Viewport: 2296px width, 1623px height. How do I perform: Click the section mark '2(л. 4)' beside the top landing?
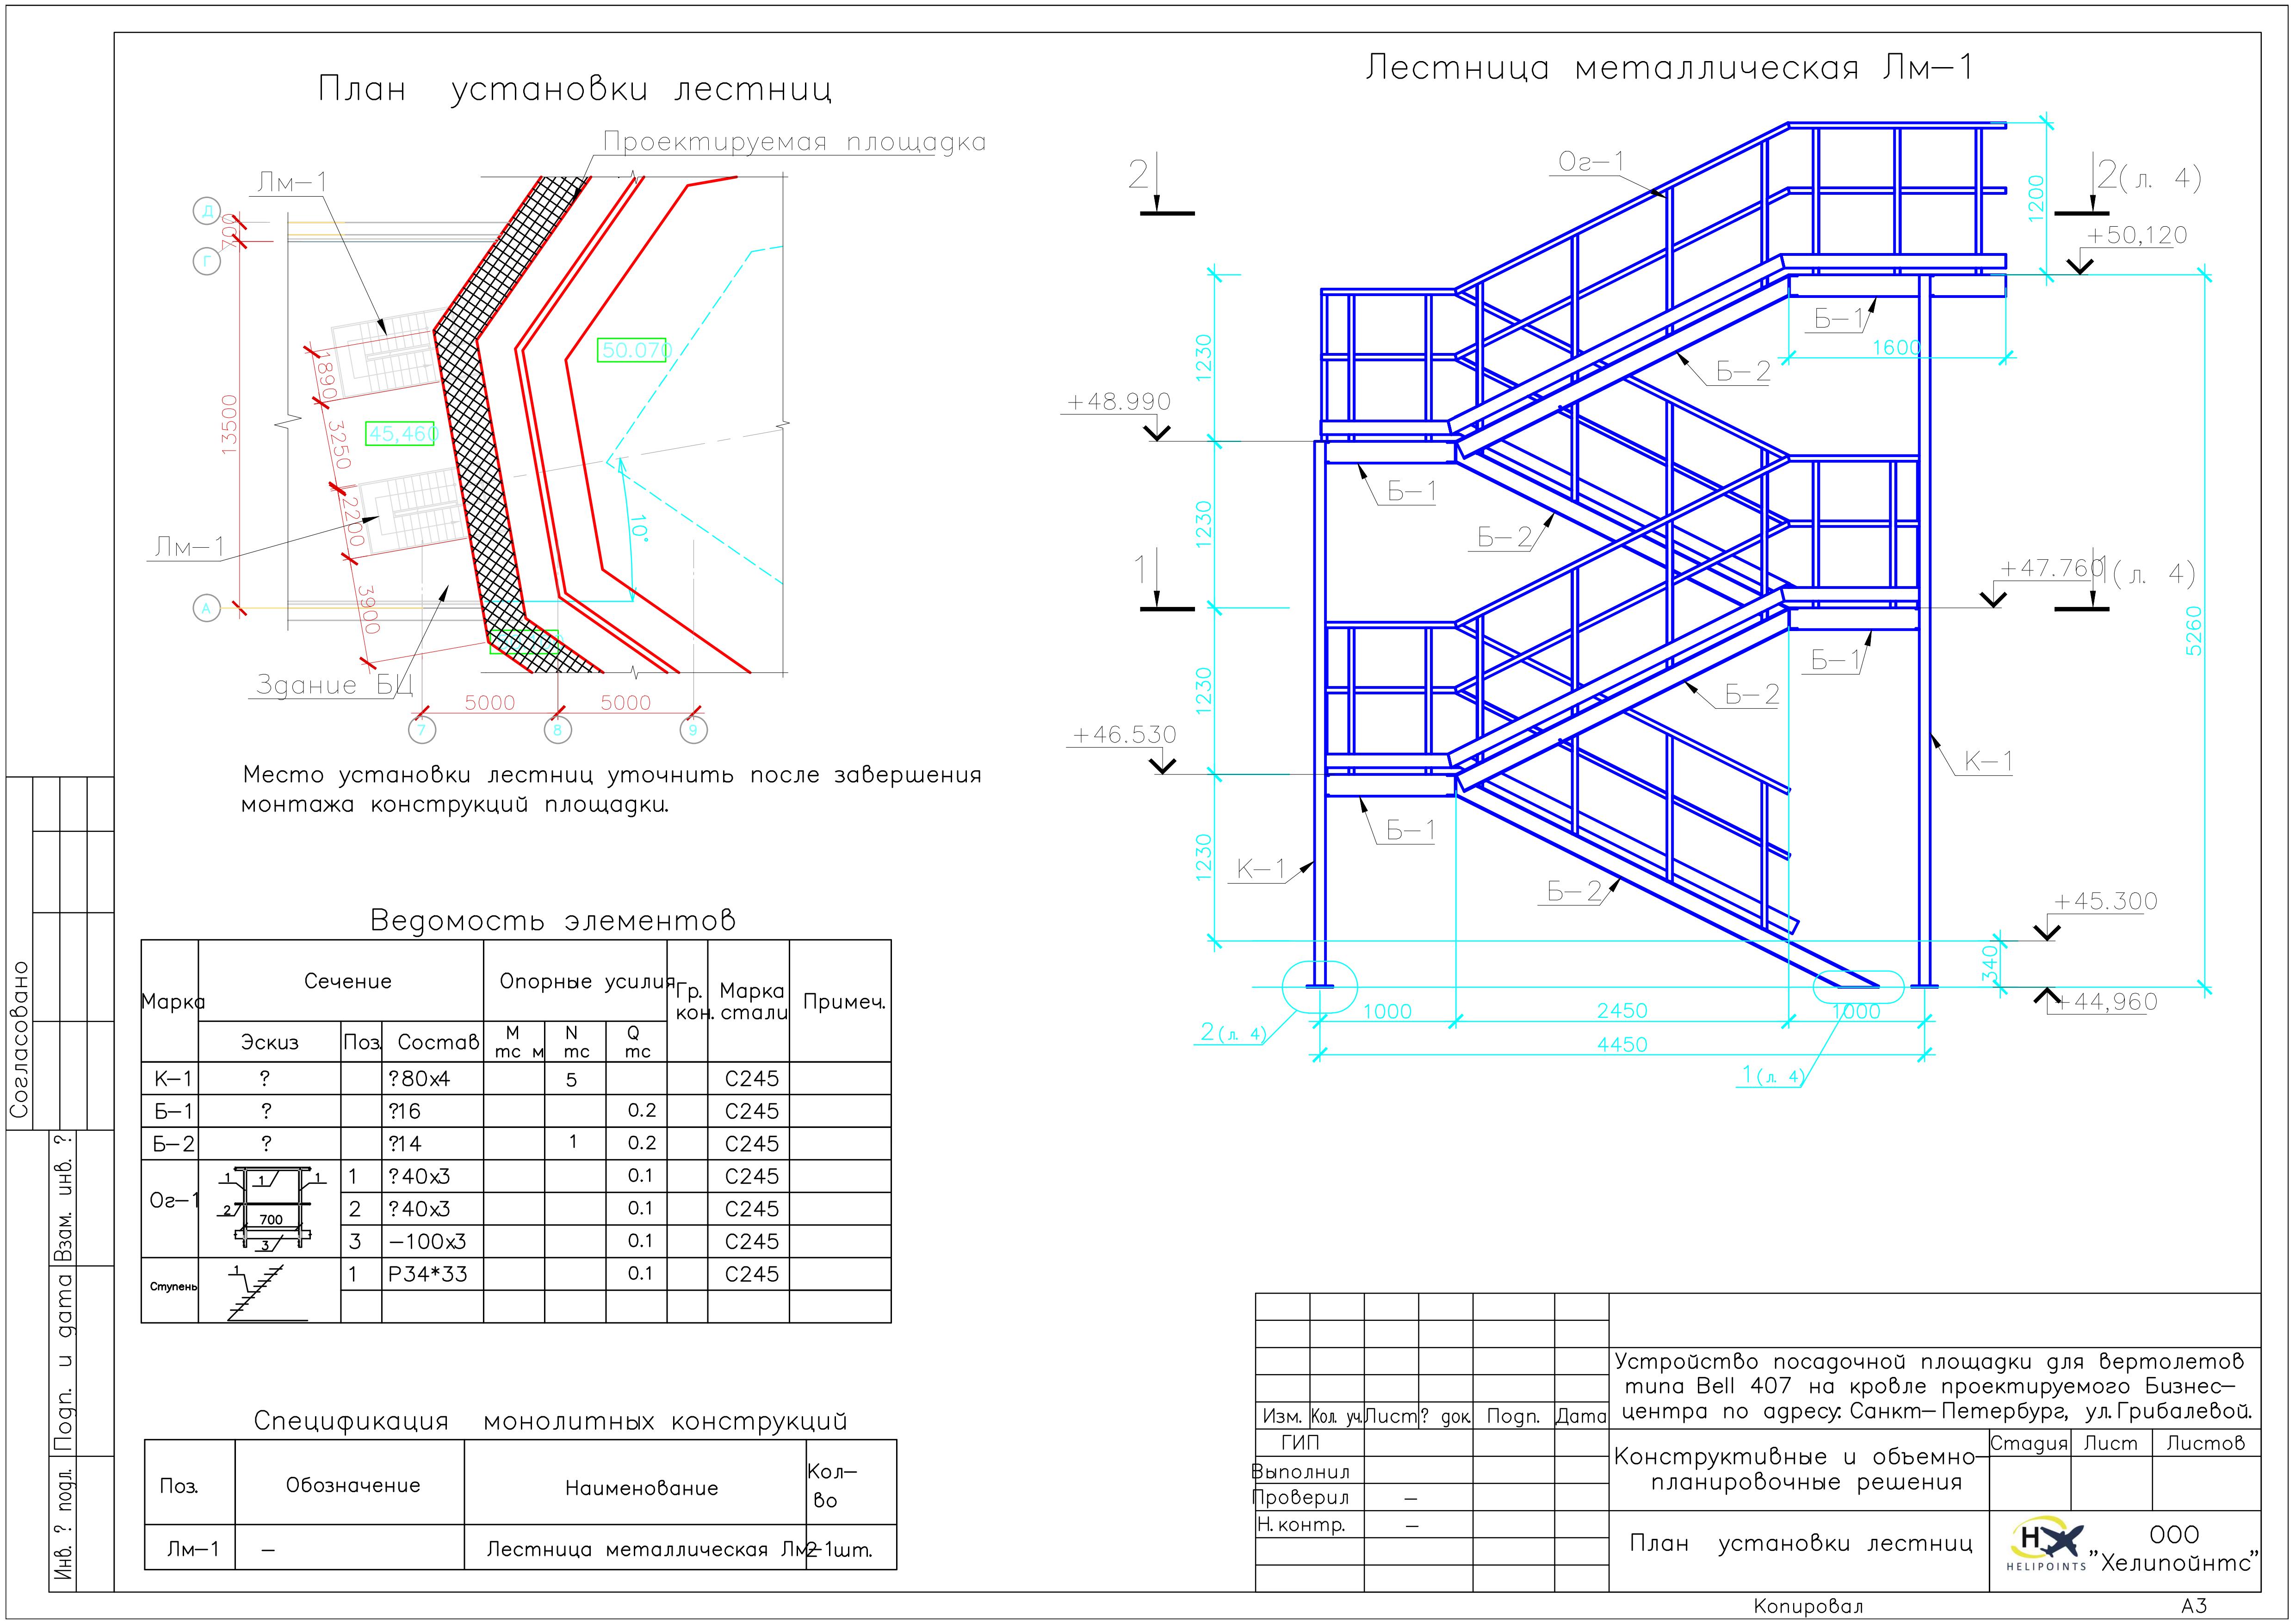pyautogui.click(x=2148, y=178)
